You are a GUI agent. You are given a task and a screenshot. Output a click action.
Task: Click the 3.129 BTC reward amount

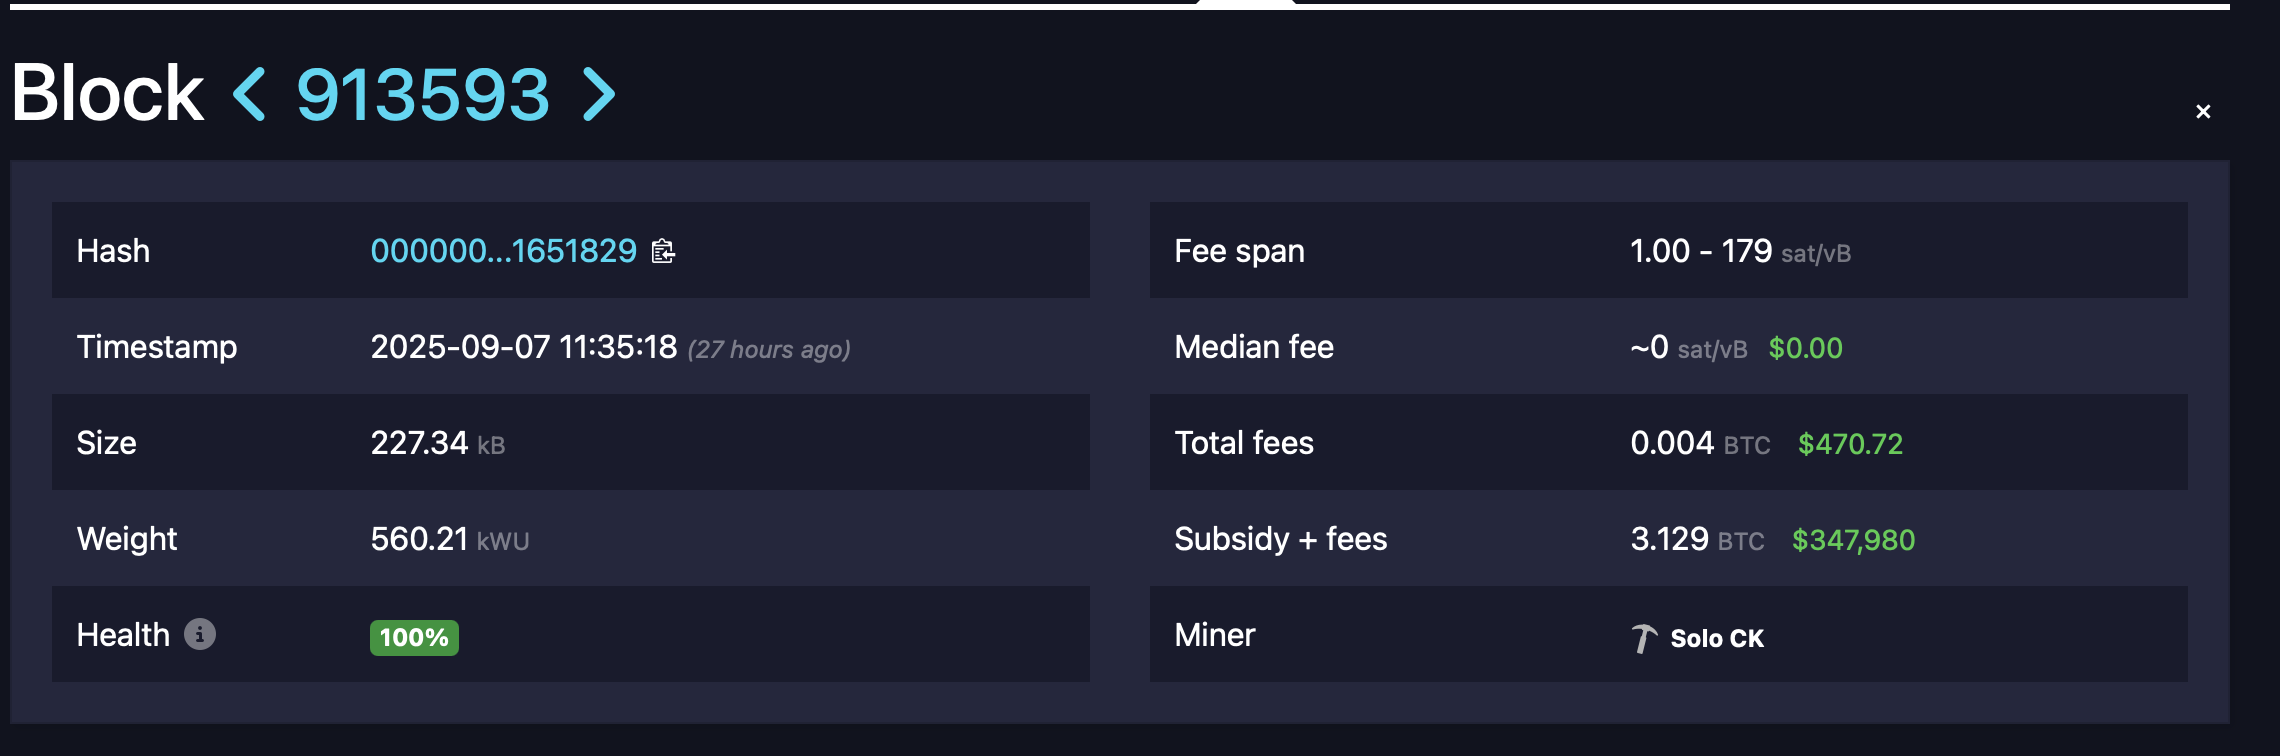click(x=1697, y=539)
